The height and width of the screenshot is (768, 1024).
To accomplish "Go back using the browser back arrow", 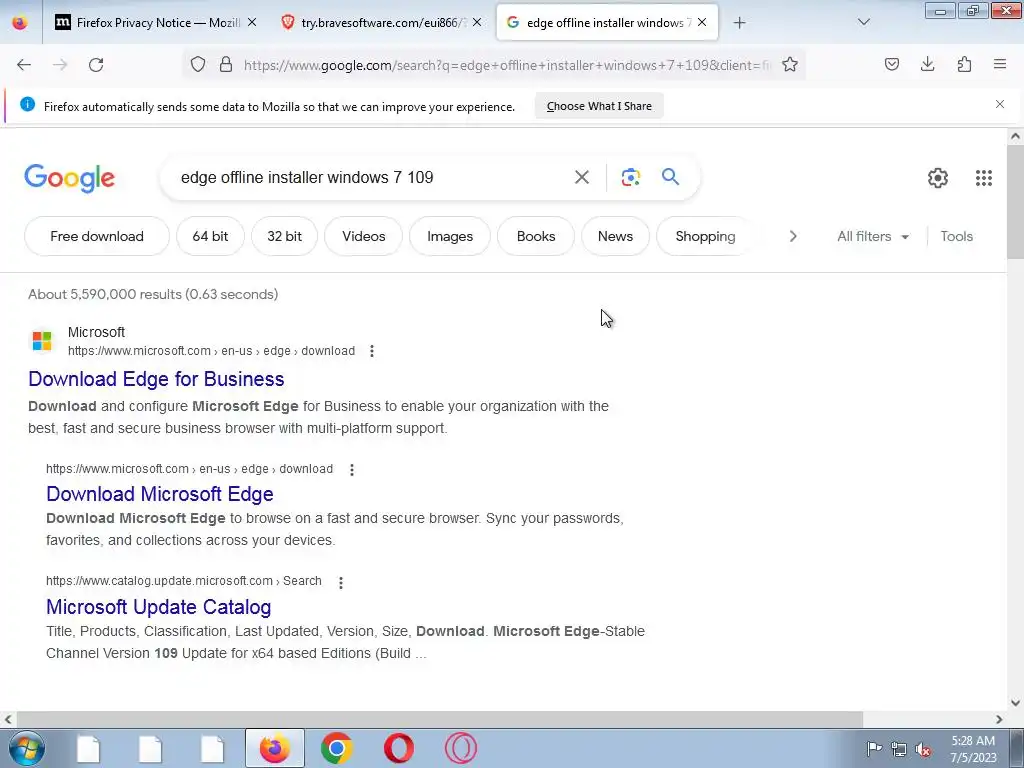I will pos(24,65).
